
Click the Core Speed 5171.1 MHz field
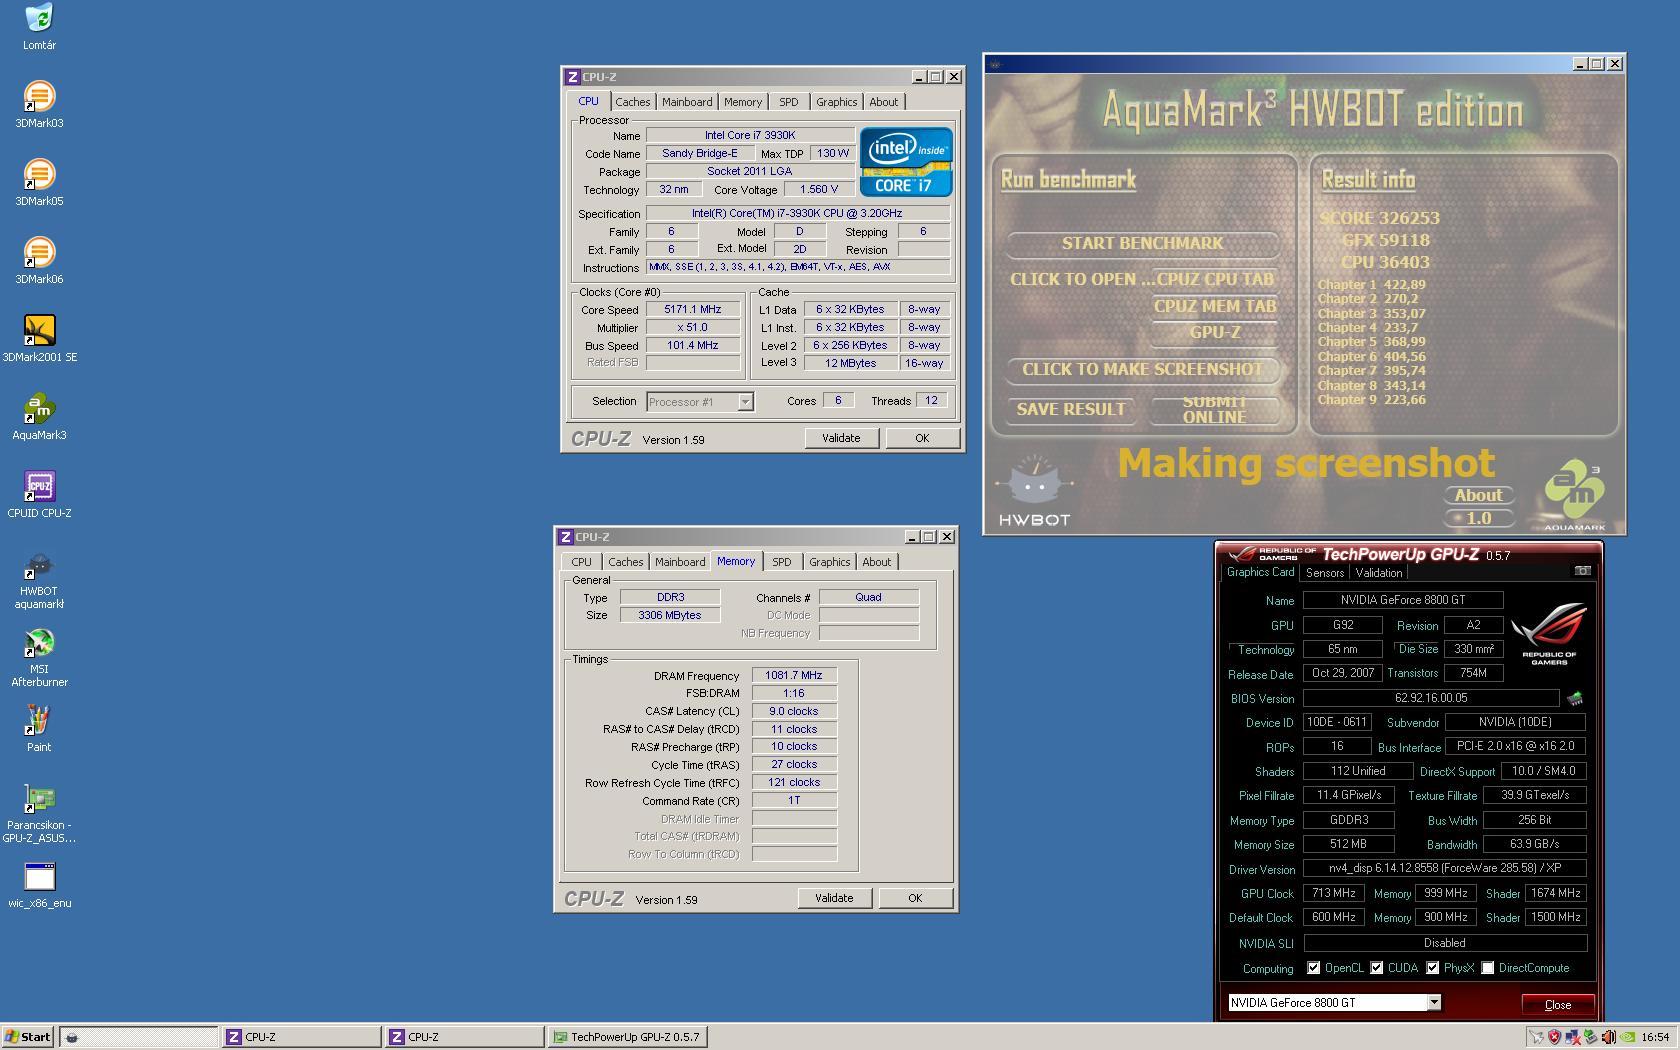pyautogui.click(x=693, y=310)
